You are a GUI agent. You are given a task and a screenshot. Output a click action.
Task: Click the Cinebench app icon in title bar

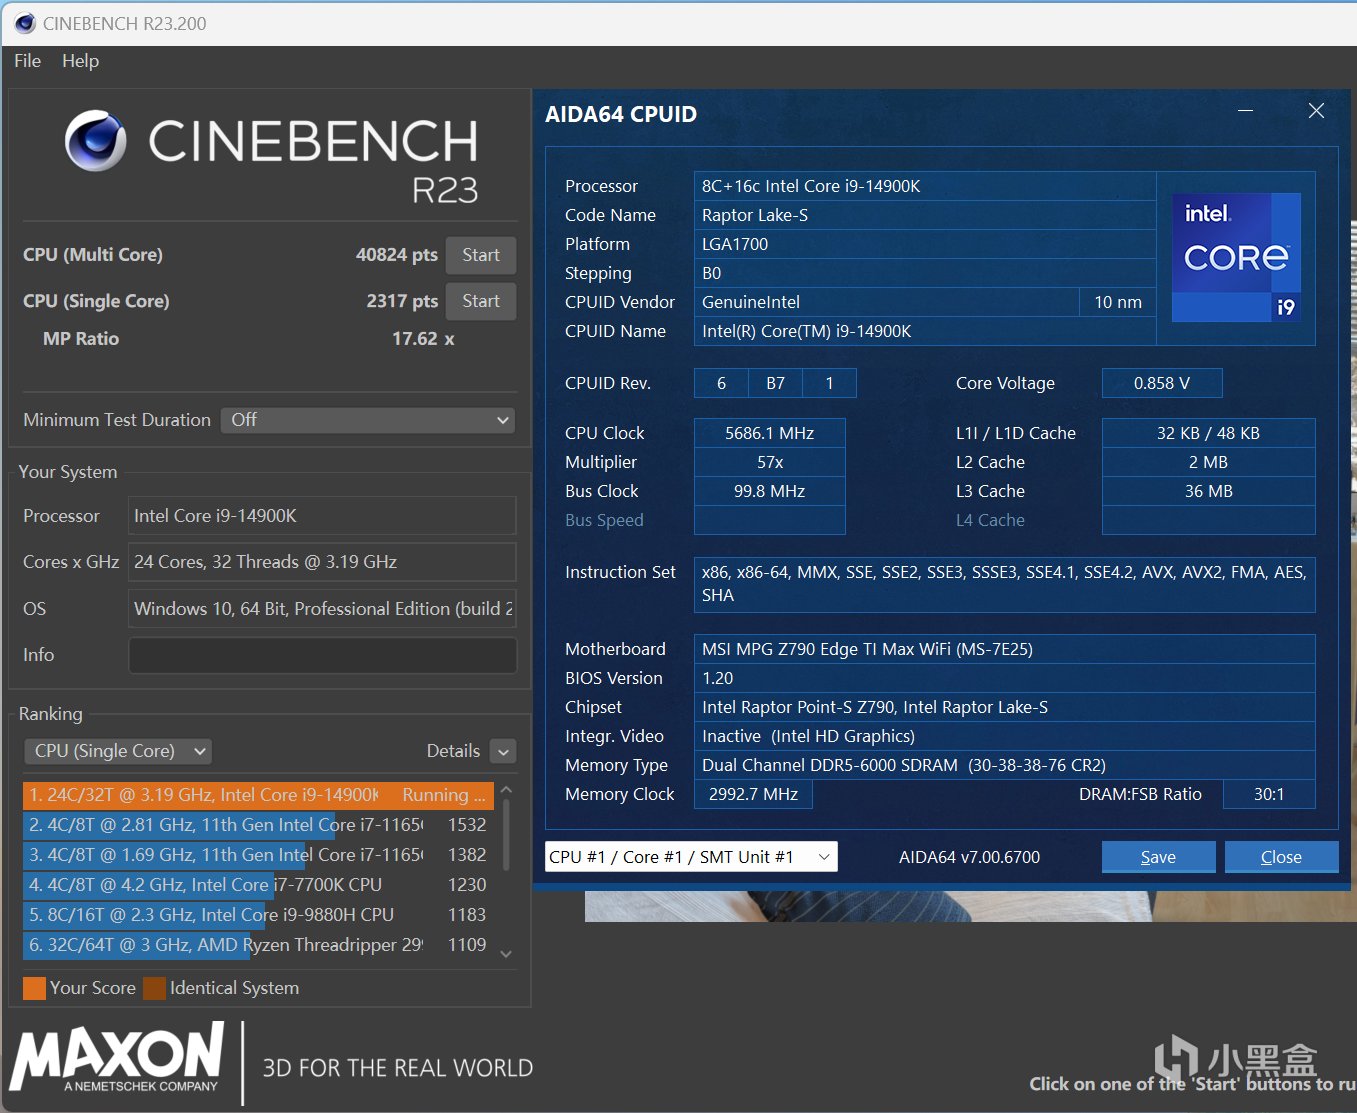pyautogui.click(x=24, y=23)
